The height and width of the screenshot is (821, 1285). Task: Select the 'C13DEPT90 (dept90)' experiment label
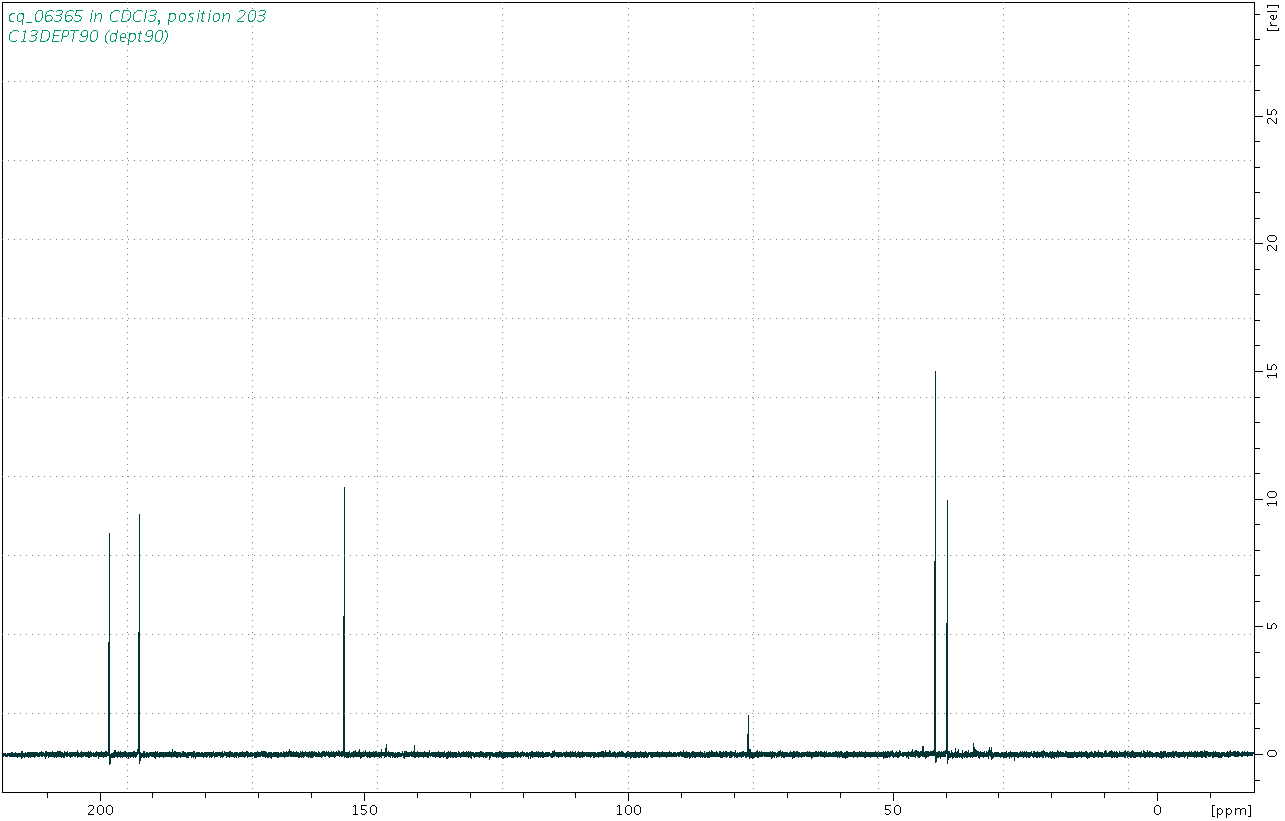tap(88, 37)
